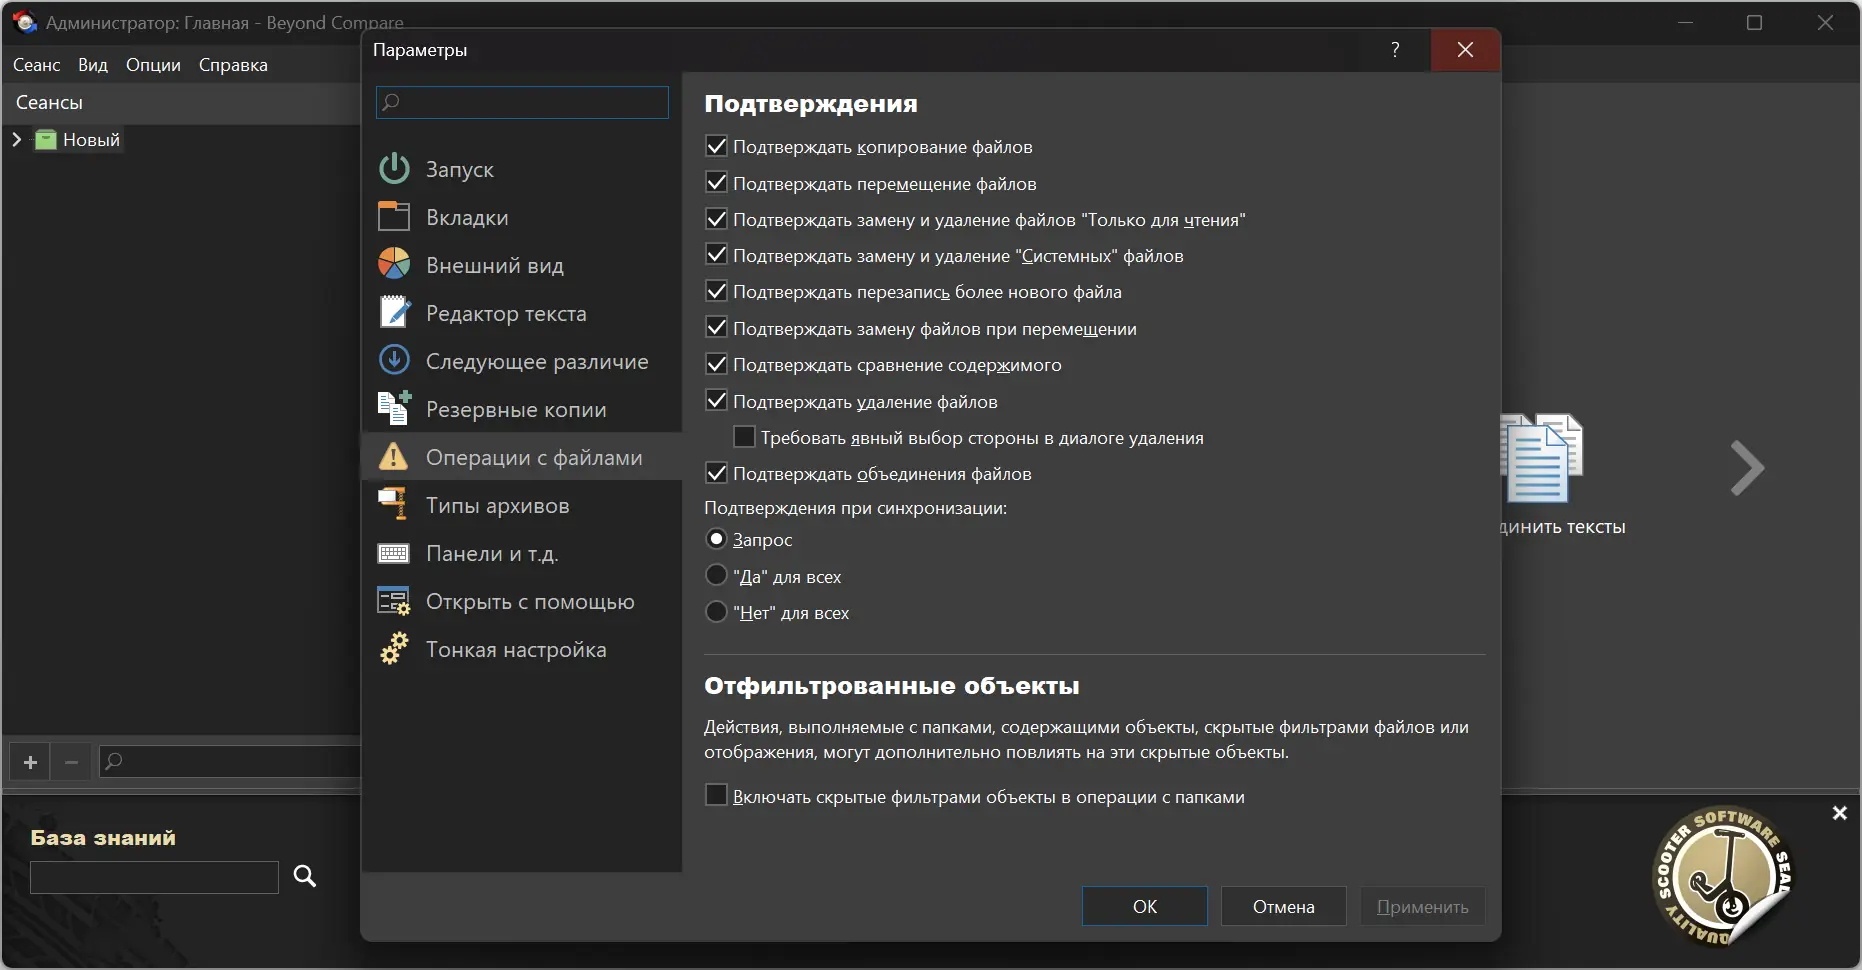The width and height of the screenshot is (1862, 970).
Task: Open the Опции menu
Action: click(x=153, y=65)
